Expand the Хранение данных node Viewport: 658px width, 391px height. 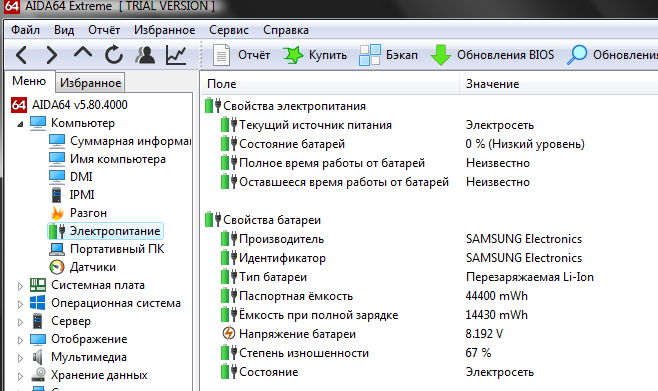pos(20,376)
